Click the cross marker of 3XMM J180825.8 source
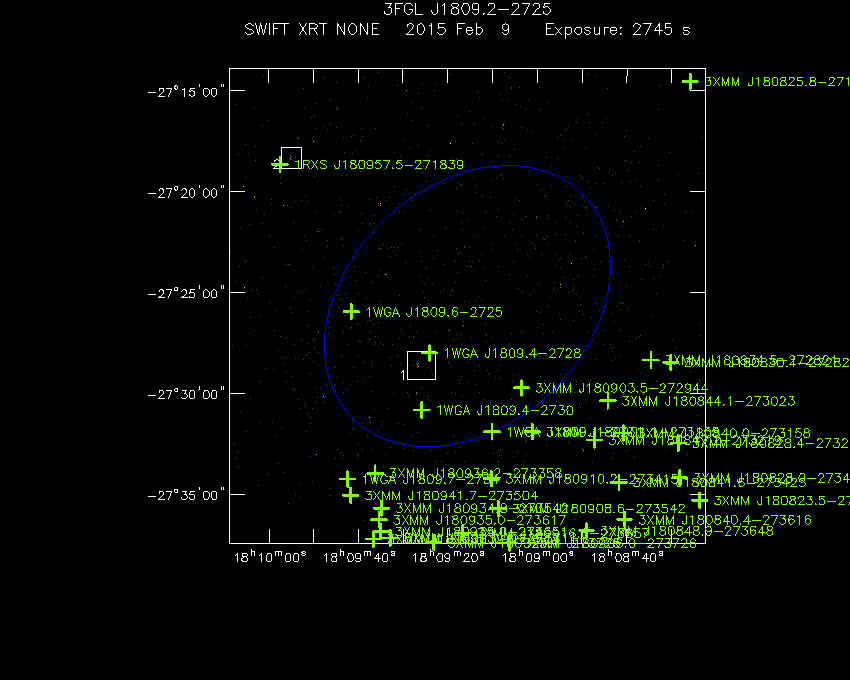This screenshot has height=680, width=850. [690, 82]
